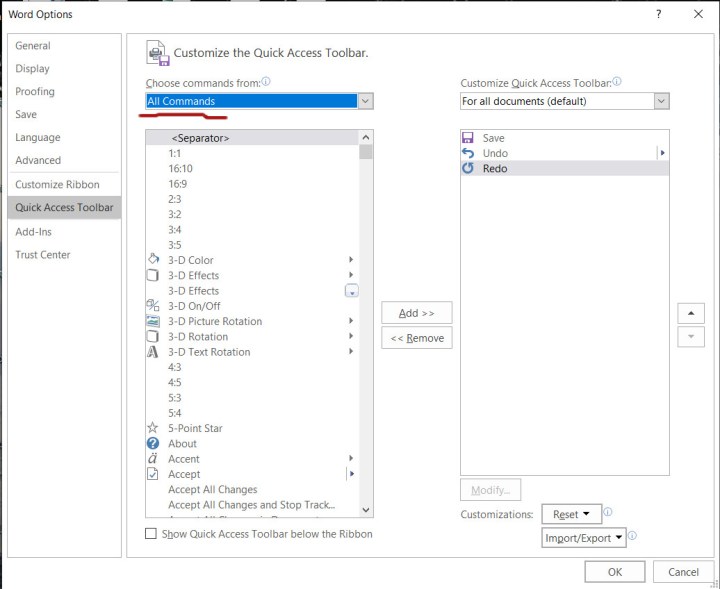720x589 pixels.
Task: Click the Add >> button
Action: pyautogui.click(x=417, y=313)
